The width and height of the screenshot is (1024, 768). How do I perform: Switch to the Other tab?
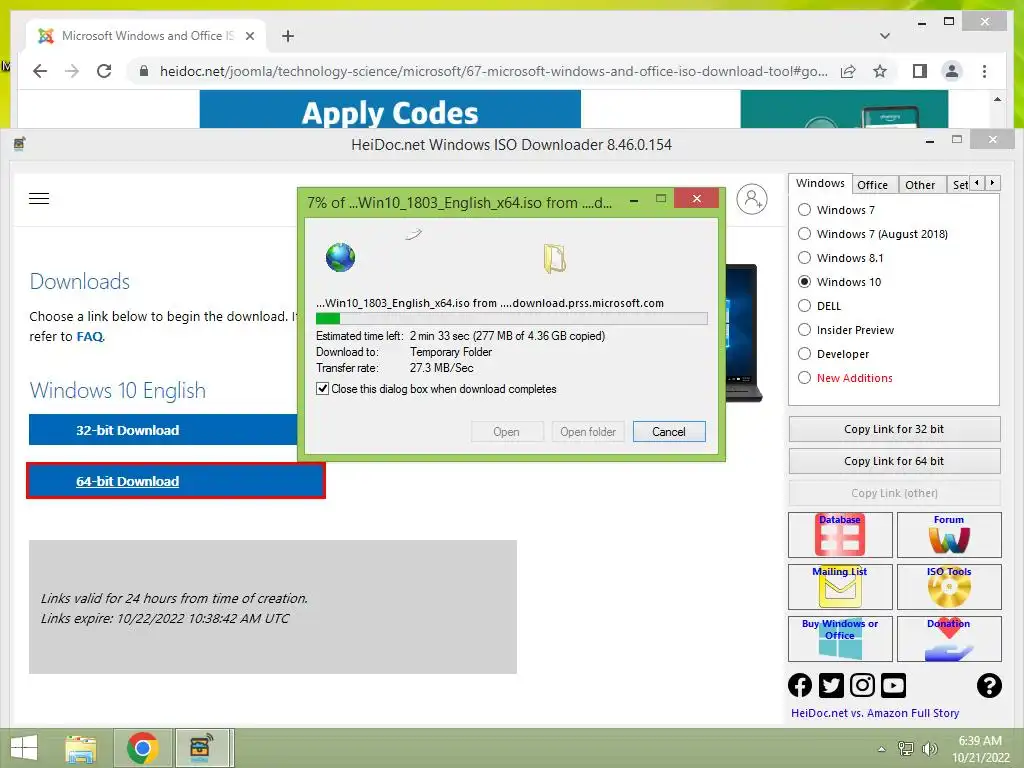pos(920,185)
